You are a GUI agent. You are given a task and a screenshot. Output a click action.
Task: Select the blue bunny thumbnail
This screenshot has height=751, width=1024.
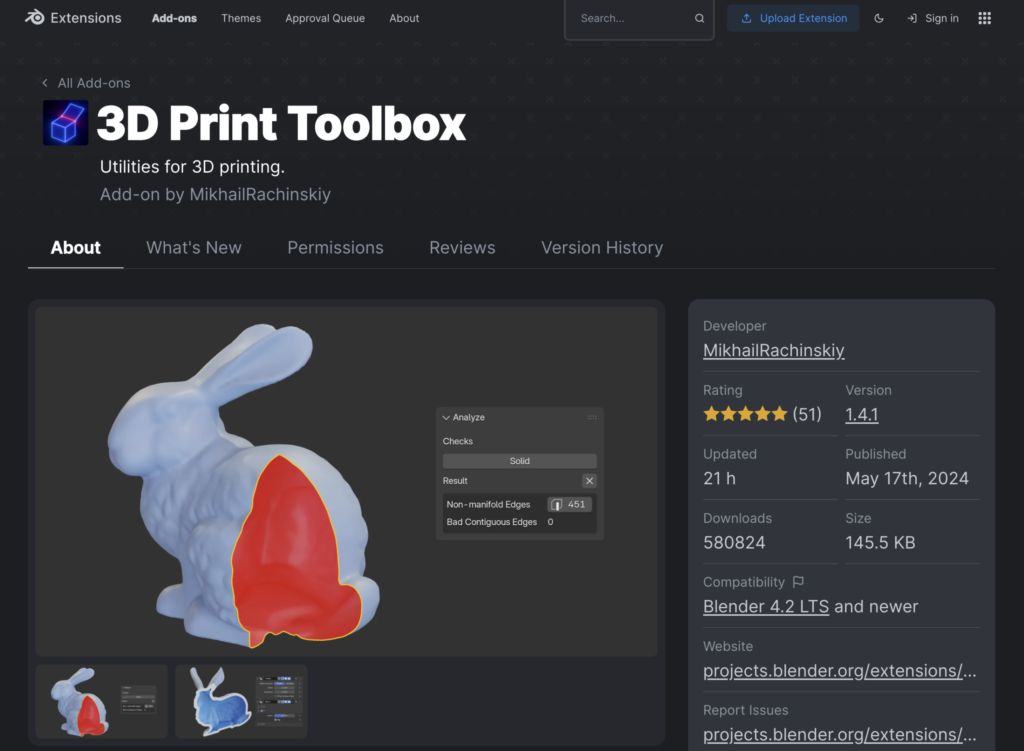pyautogui.click(x=242, y=701)
